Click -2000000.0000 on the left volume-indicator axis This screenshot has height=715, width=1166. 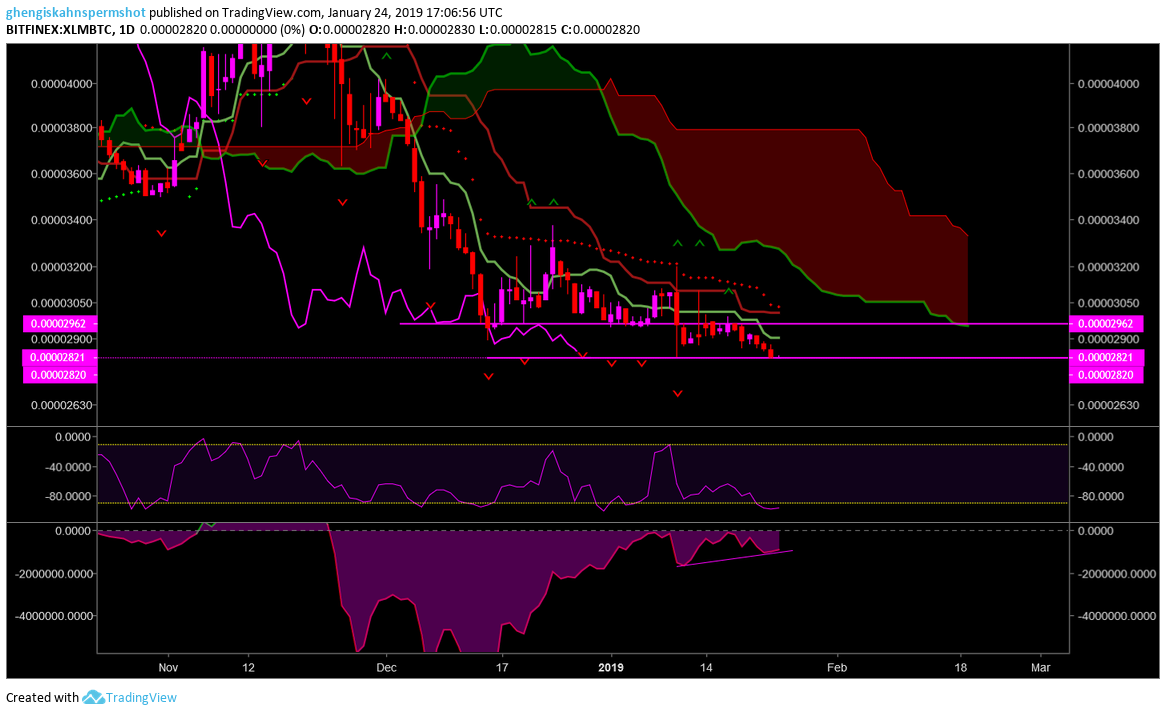(52, 574)
